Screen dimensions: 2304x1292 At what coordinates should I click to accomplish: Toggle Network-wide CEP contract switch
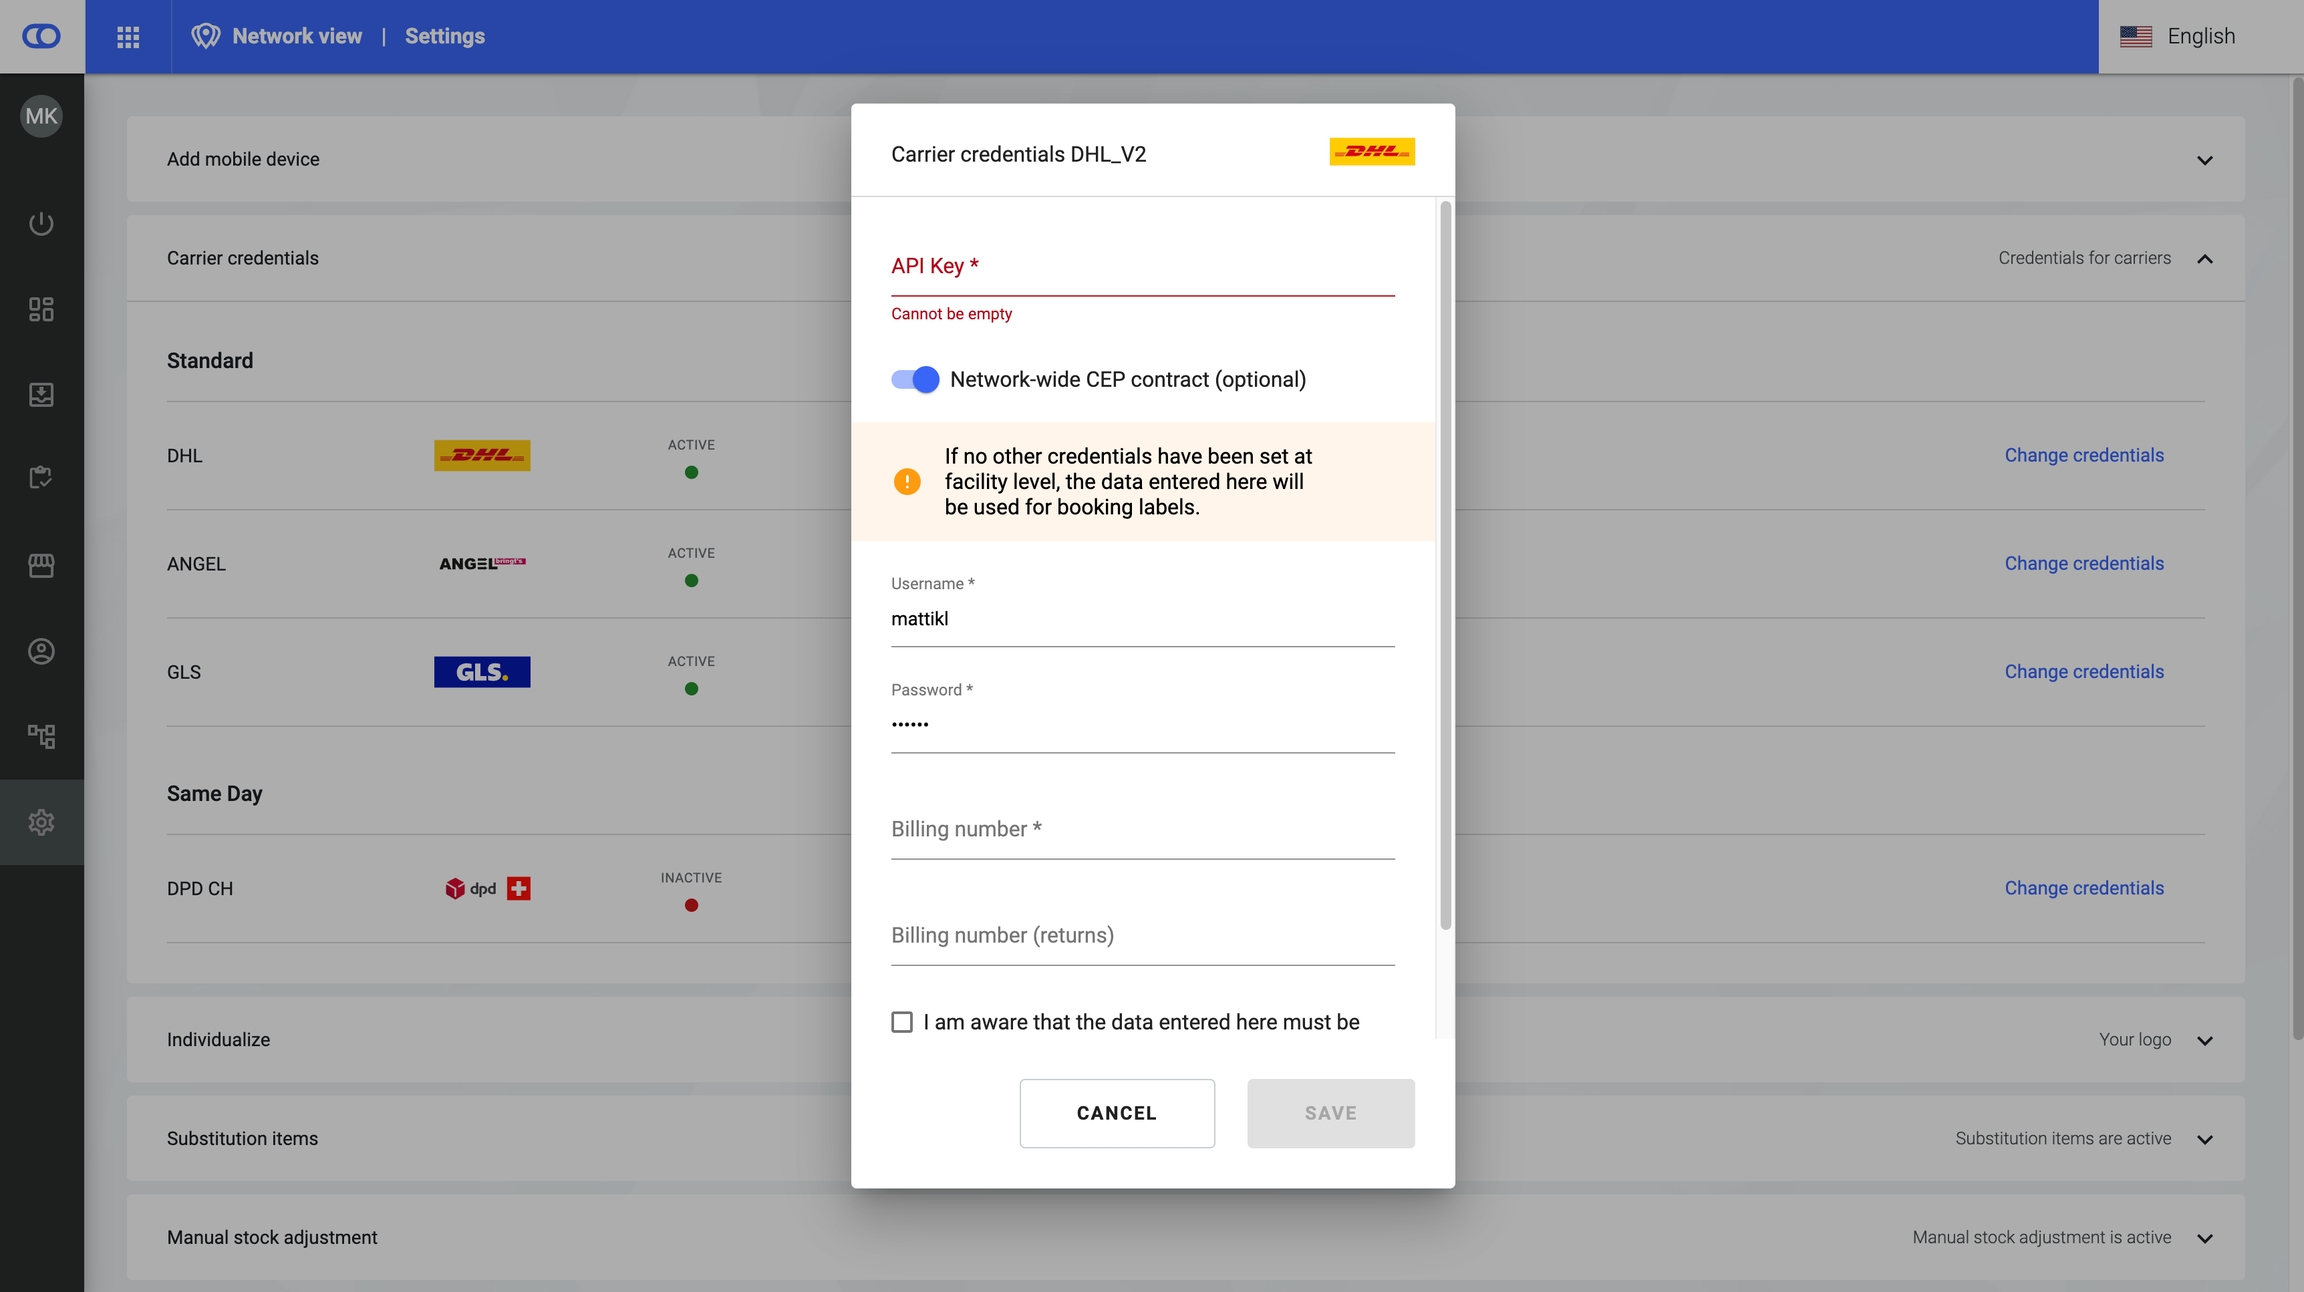(915, 380)
